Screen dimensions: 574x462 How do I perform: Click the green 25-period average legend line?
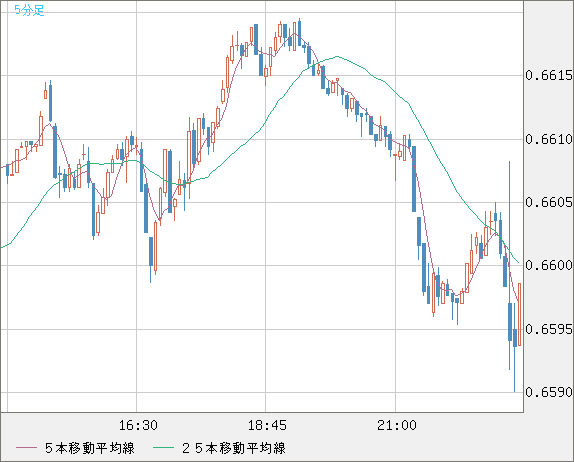tap(163, 448)
